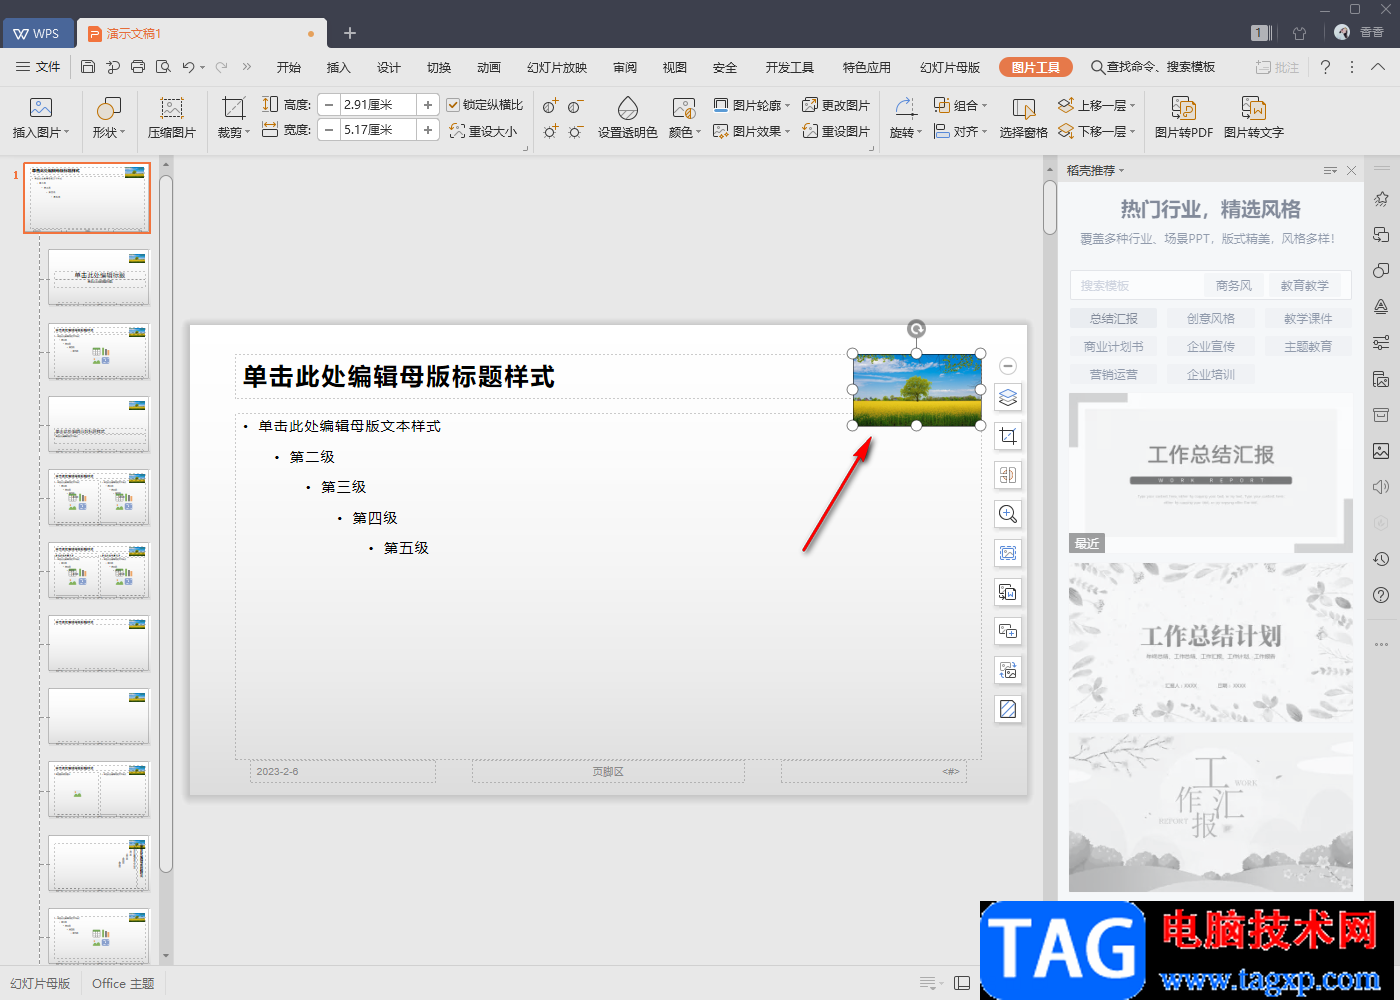Click the 教育教学 filter button

pyautogui.click(x=1305, y=285)
